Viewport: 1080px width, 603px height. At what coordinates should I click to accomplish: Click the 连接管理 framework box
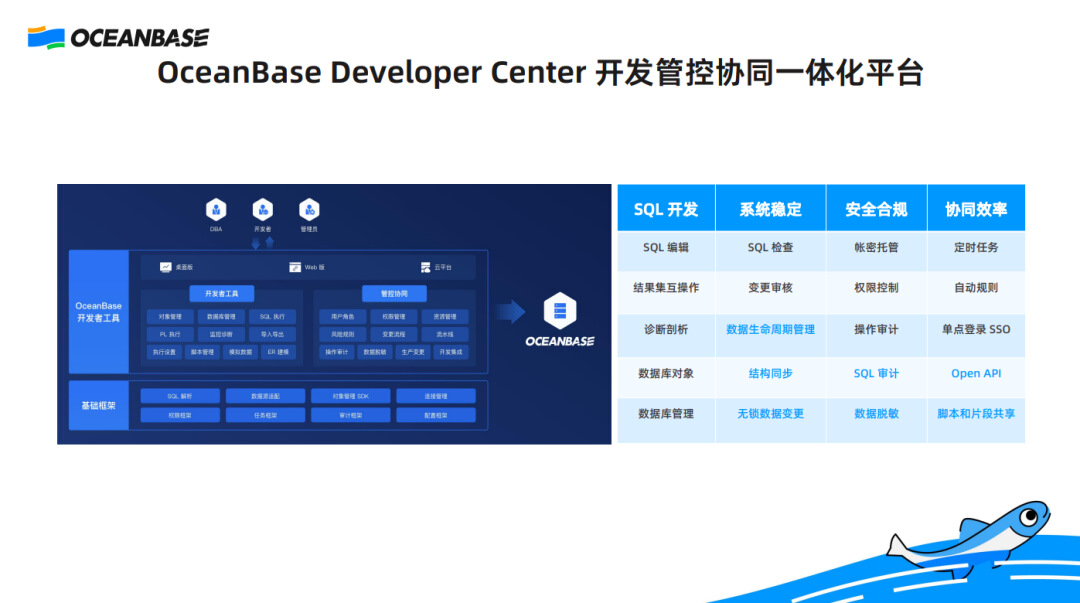point(436,396)
